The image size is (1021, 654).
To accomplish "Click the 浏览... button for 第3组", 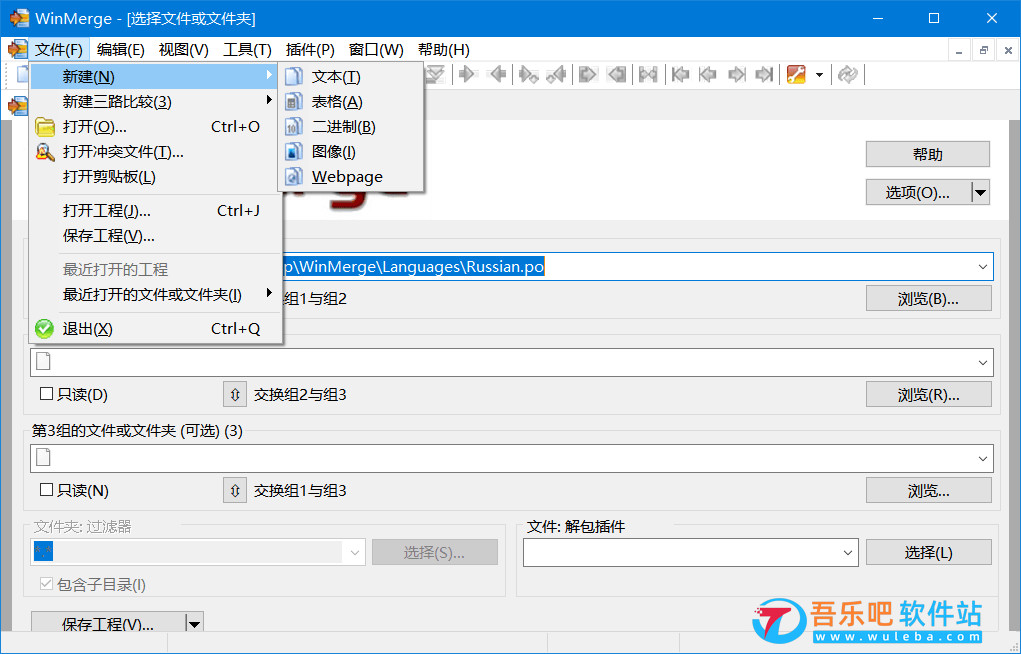I will 929,490.
